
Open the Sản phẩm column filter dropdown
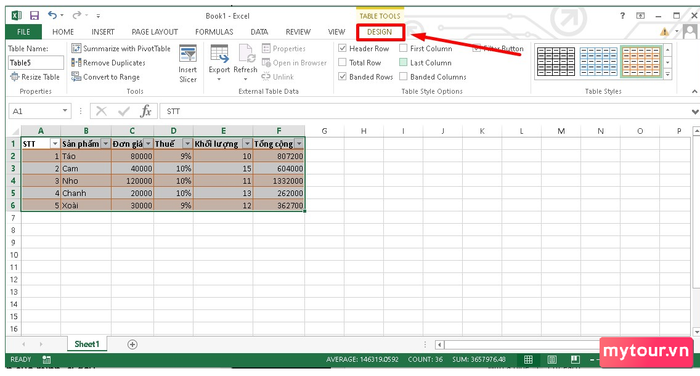(x=105, y=144)
